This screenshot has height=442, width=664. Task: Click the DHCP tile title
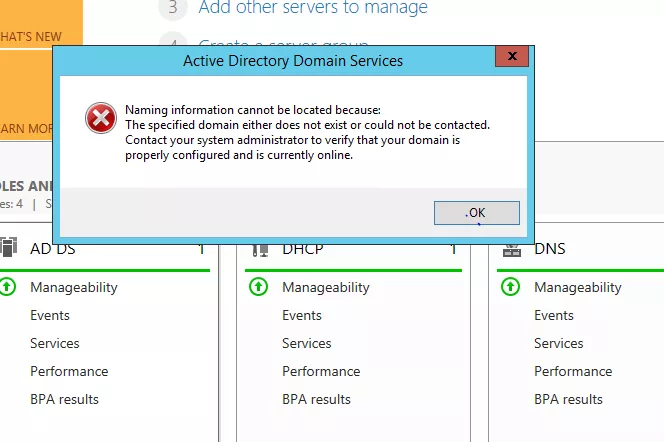302,249
